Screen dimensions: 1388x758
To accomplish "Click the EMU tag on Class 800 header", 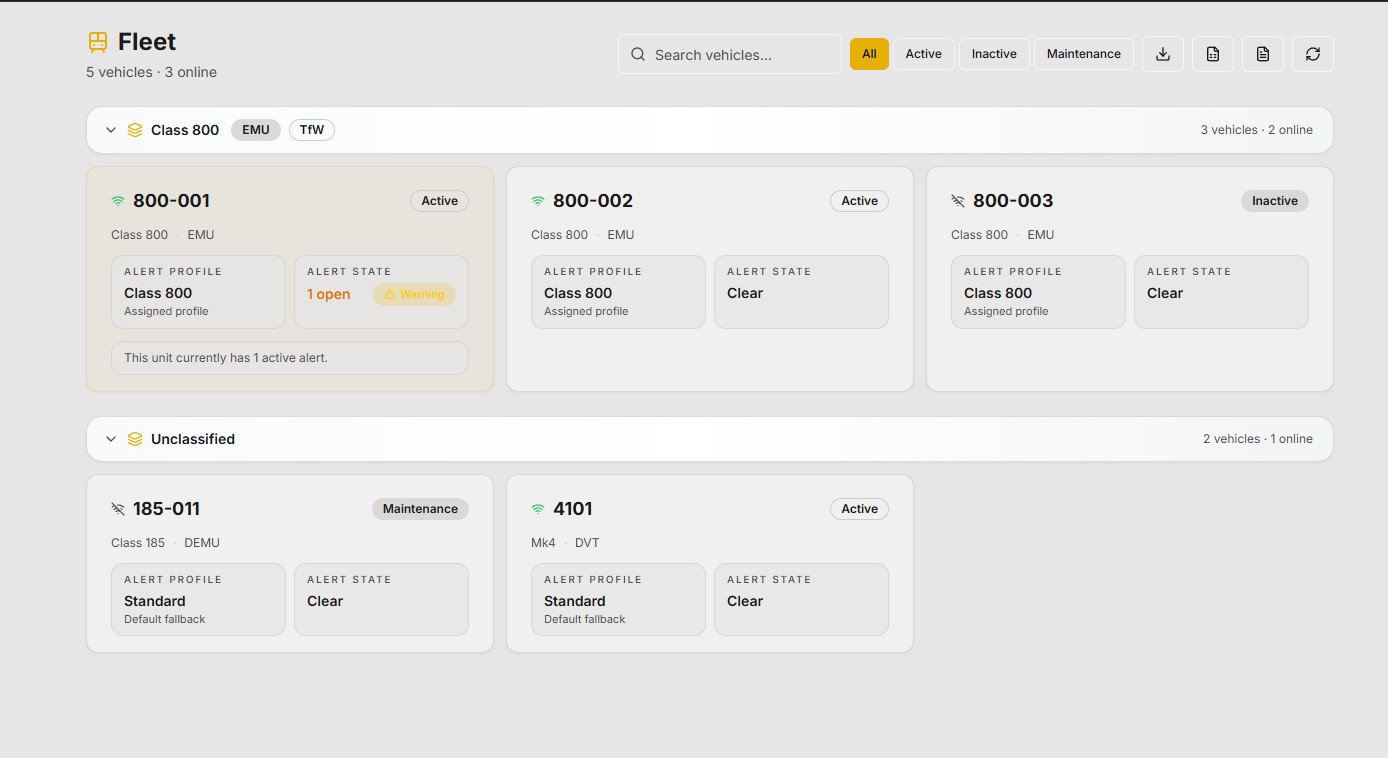I will click(256, 130).
